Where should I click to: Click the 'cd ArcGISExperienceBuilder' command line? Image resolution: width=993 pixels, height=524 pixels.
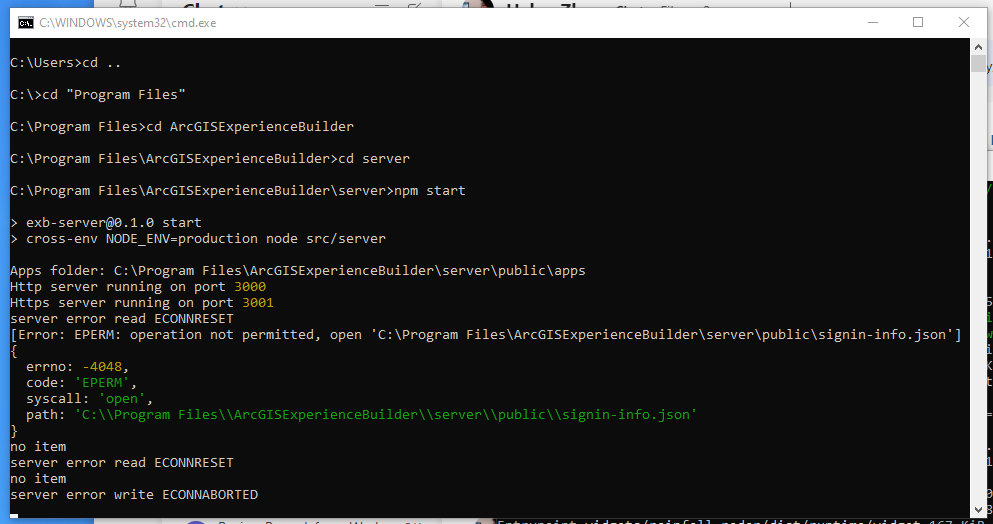tap(182, 127)
